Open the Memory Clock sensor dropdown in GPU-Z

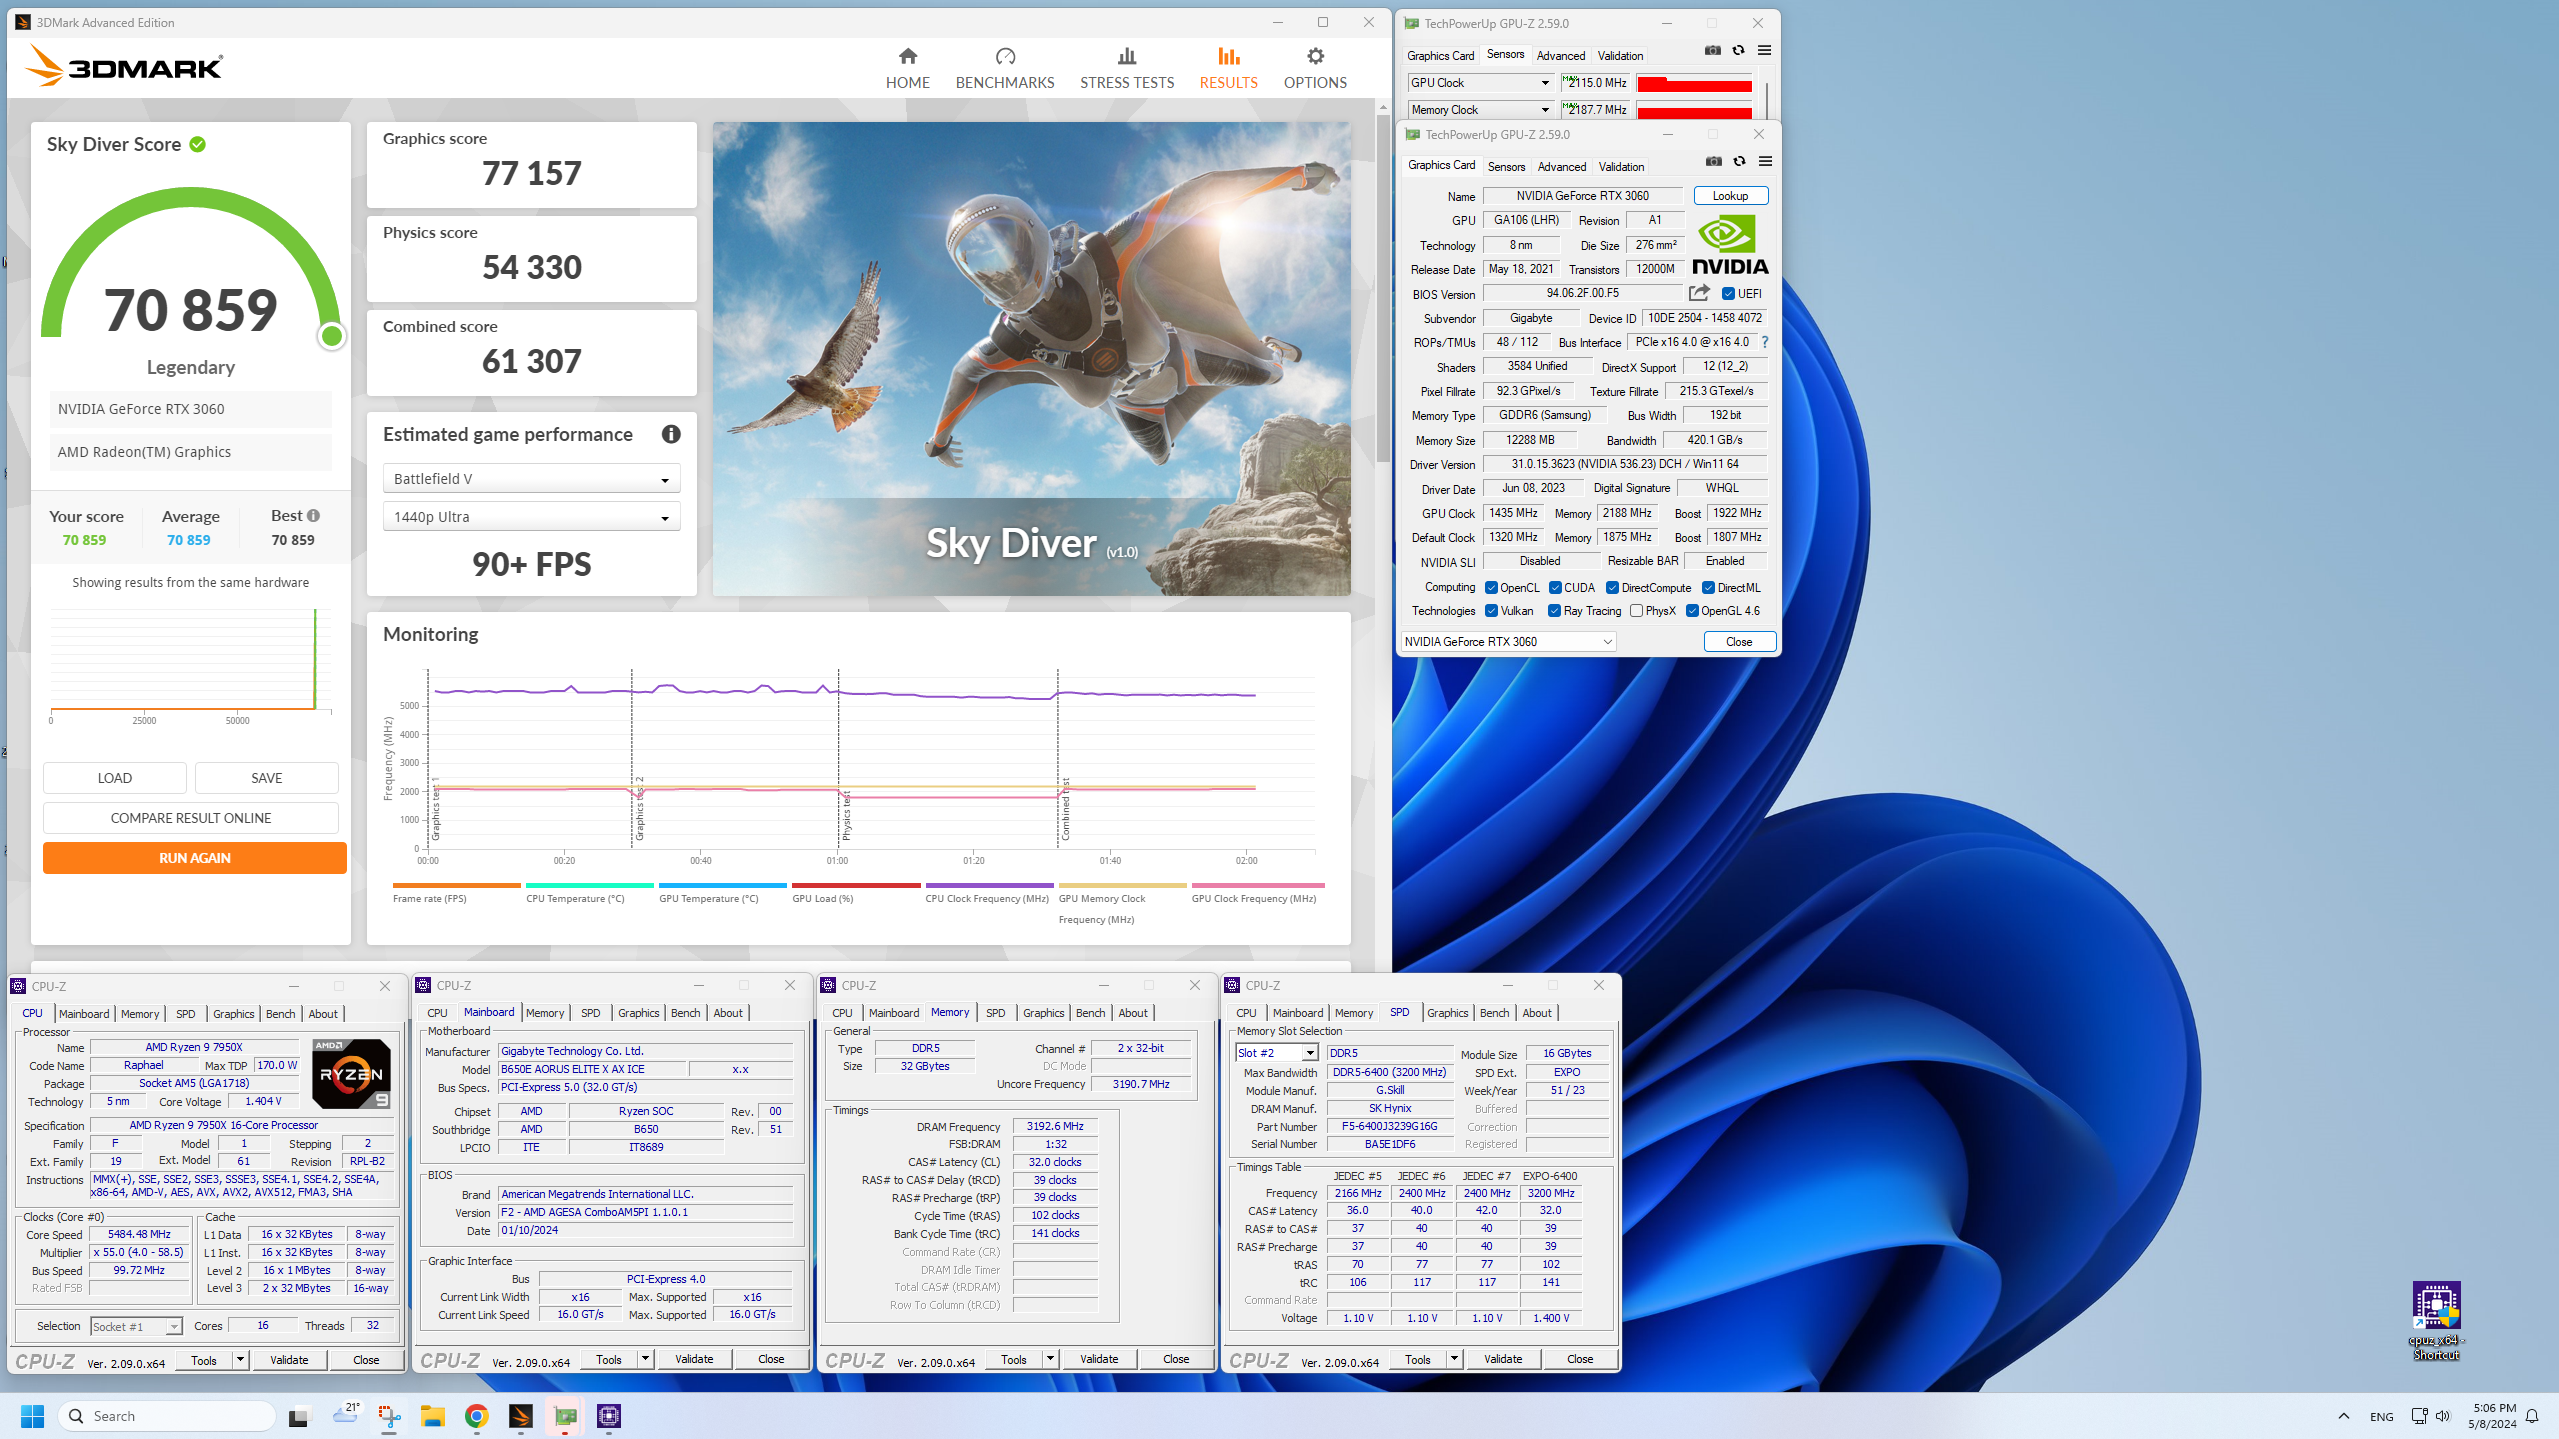[x=1480, y=110]
